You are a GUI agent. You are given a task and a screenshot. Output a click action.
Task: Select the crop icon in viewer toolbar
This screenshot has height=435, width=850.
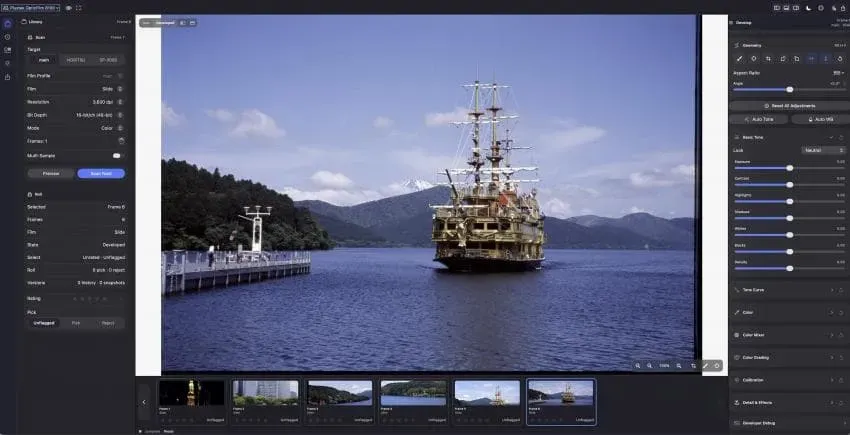point(693,366)
